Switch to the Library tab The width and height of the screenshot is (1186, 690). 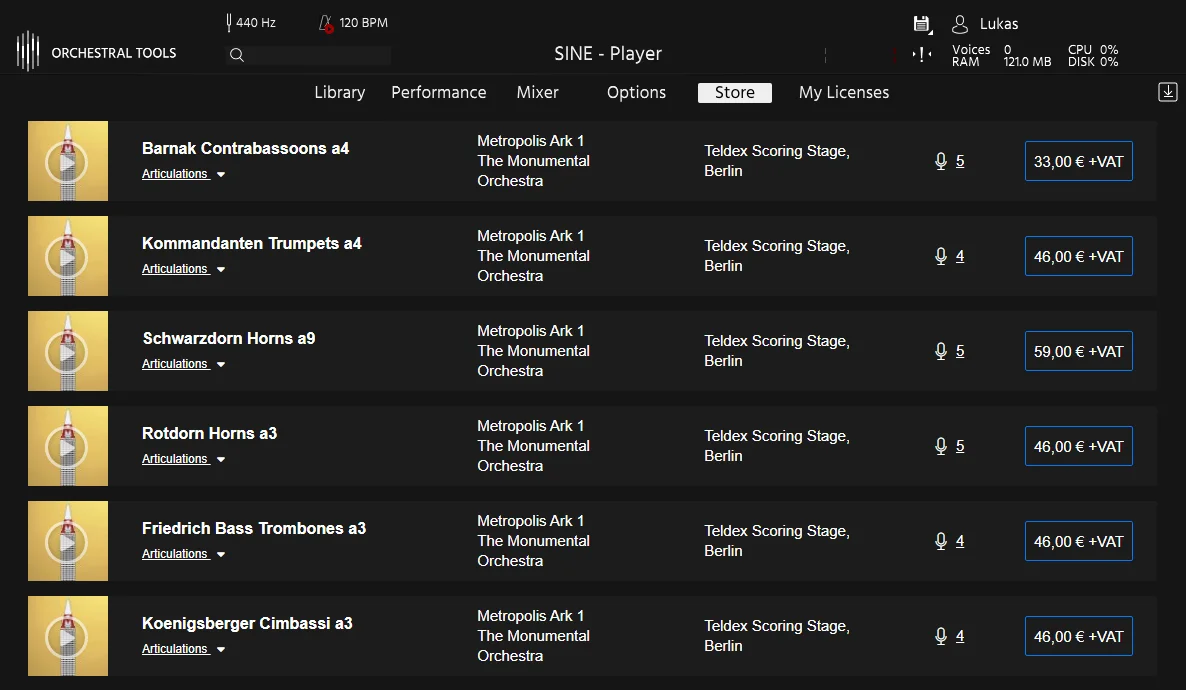pos(340,92)
